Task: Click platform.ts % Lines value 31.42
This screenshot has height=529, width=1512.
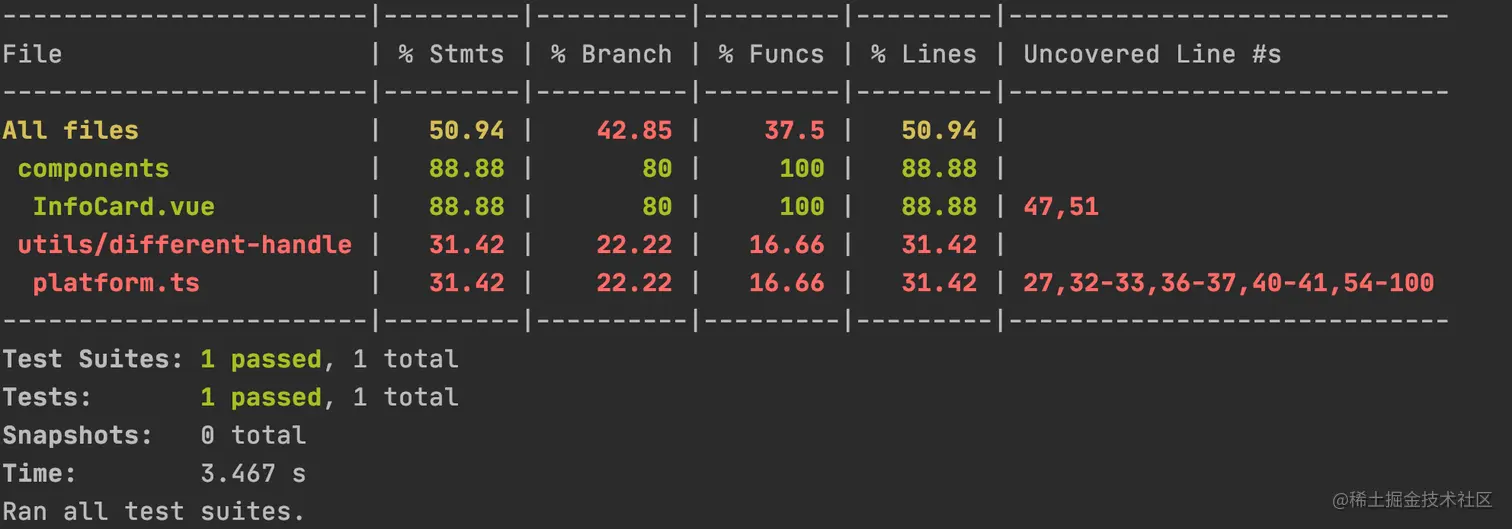Action: 939,283
